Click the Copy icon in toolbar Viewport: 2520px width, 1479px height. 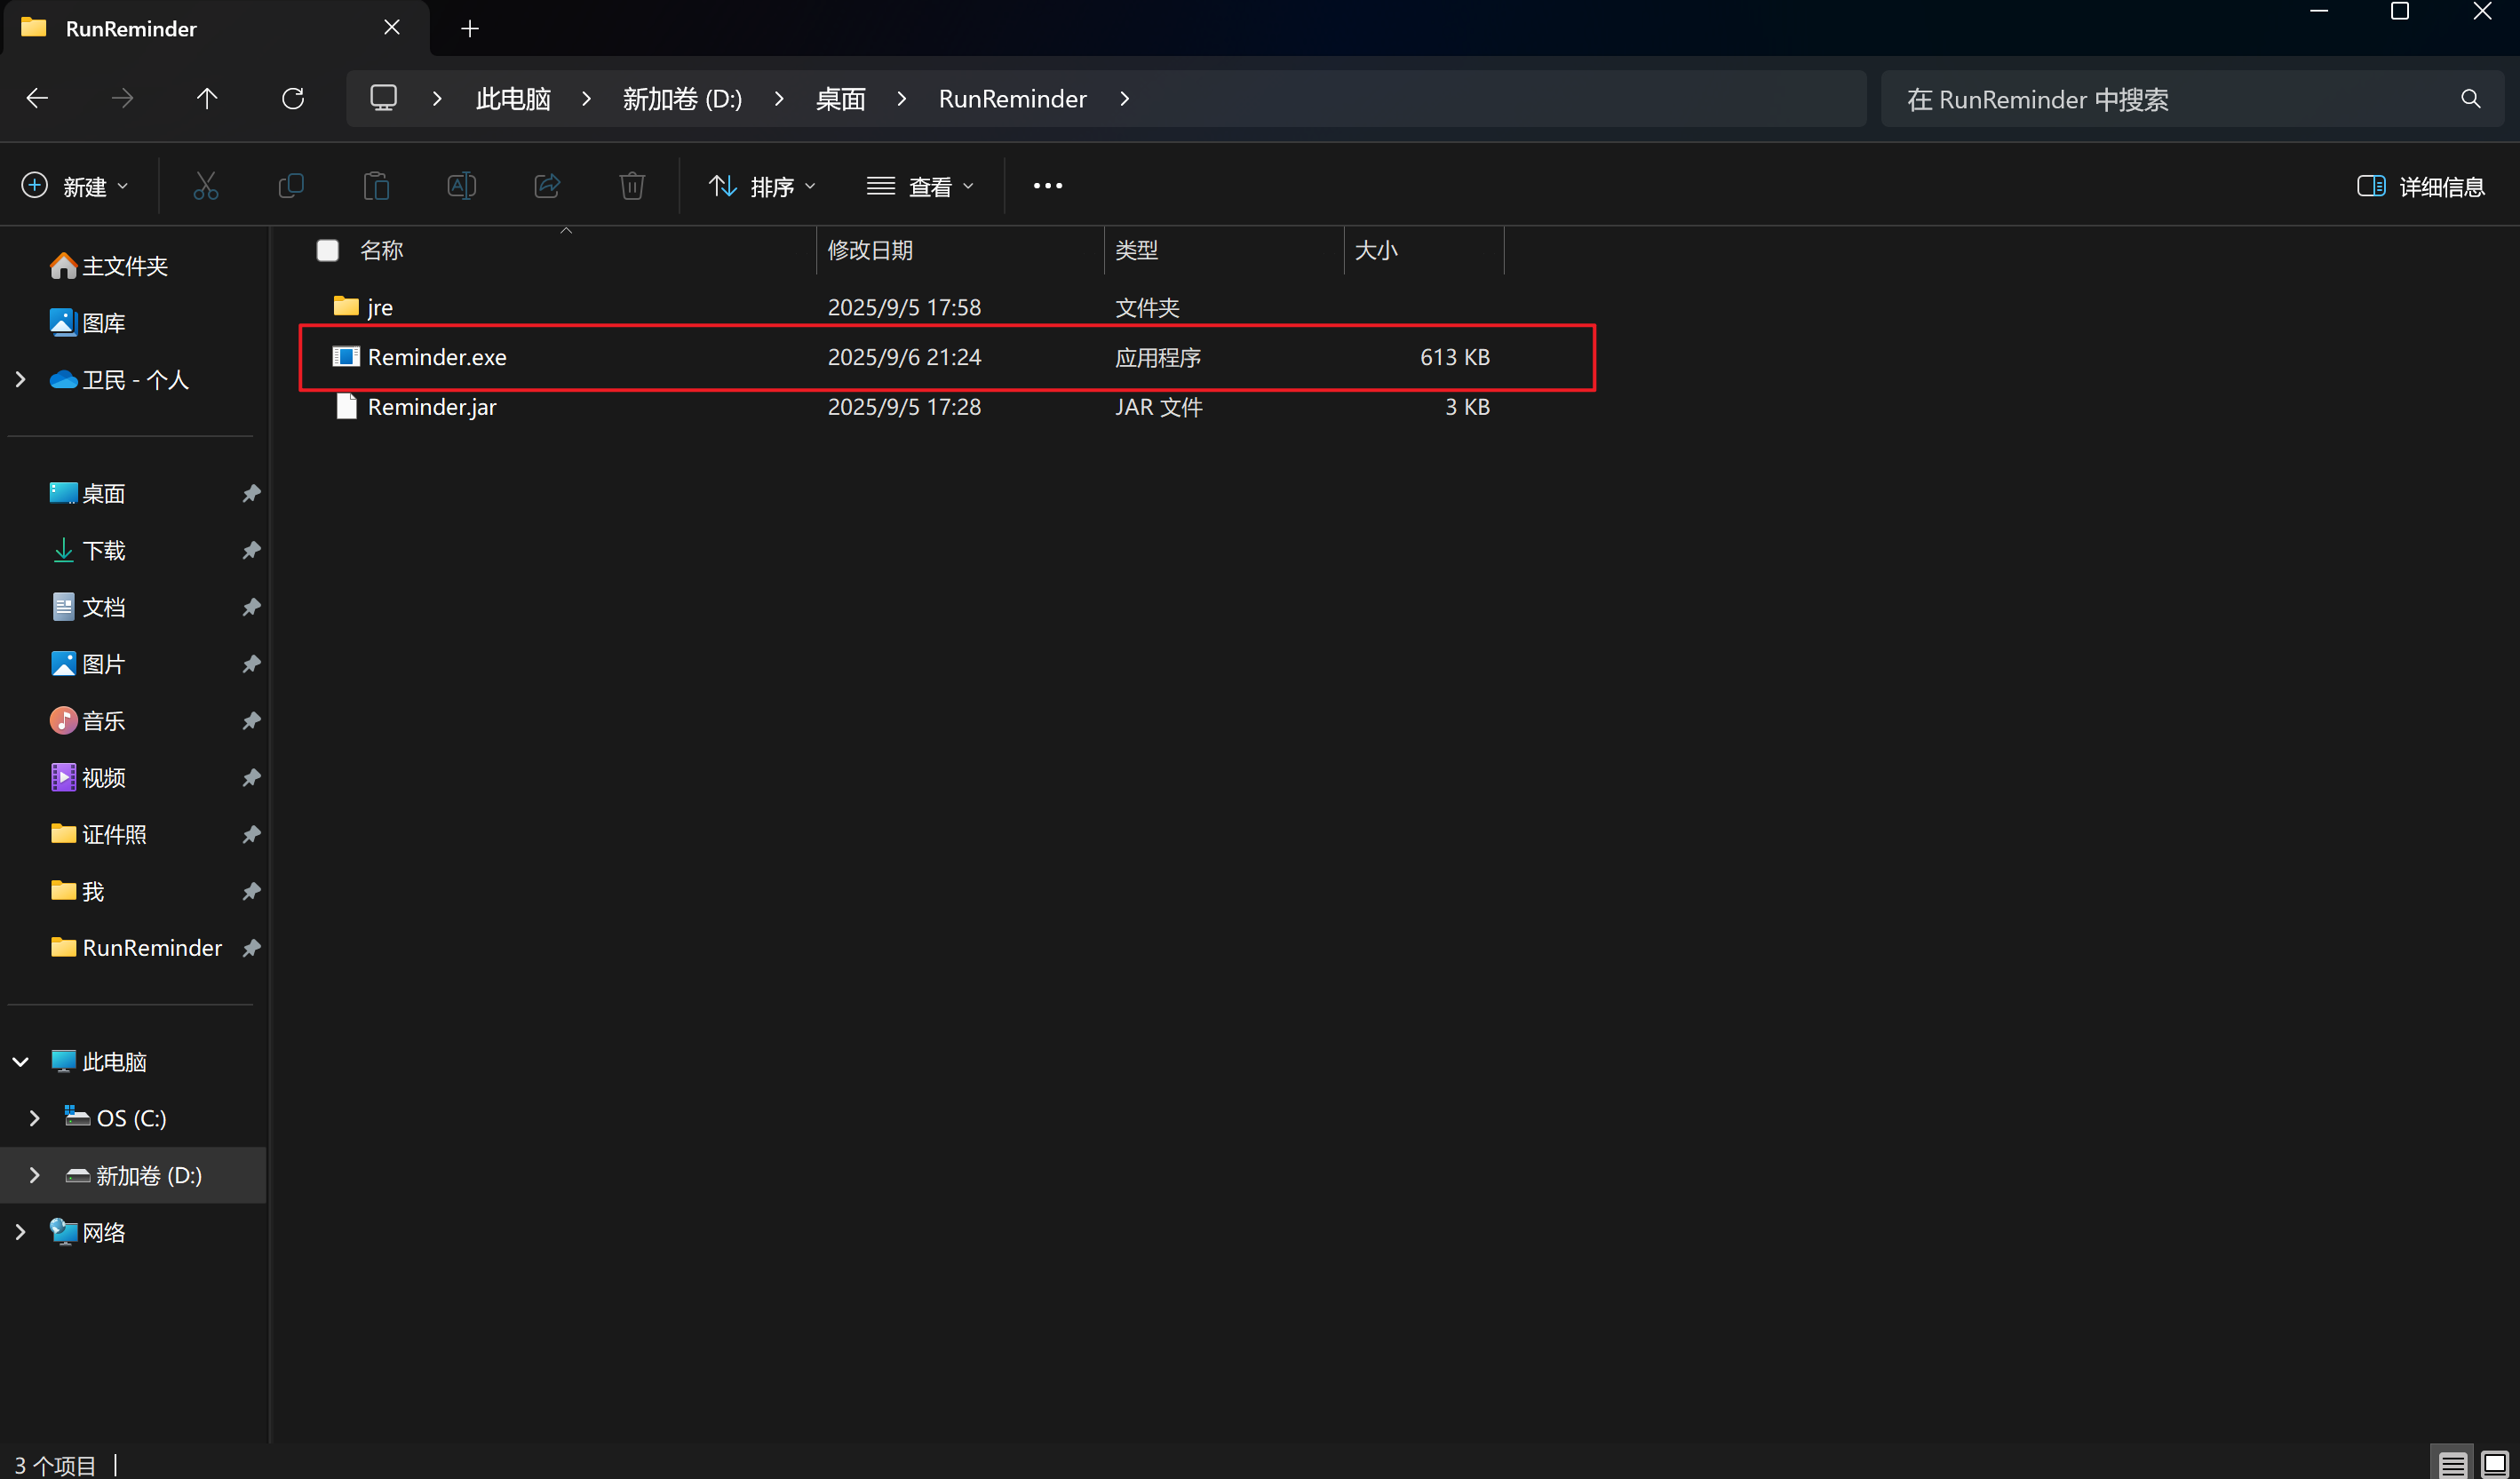[x=291, y=186]
